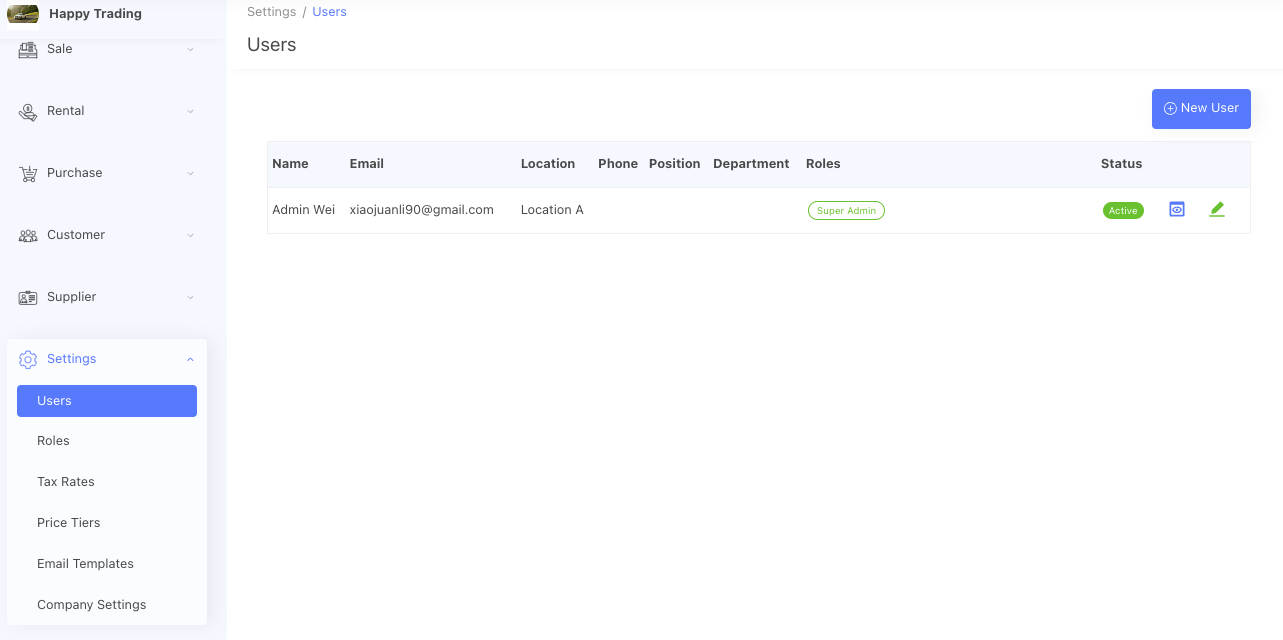The height and width of the screenshot is (640, 1283).
Task: Edit Admin Wei with pencil icon
Action: pyautogui.click(x=1217, y=210)
